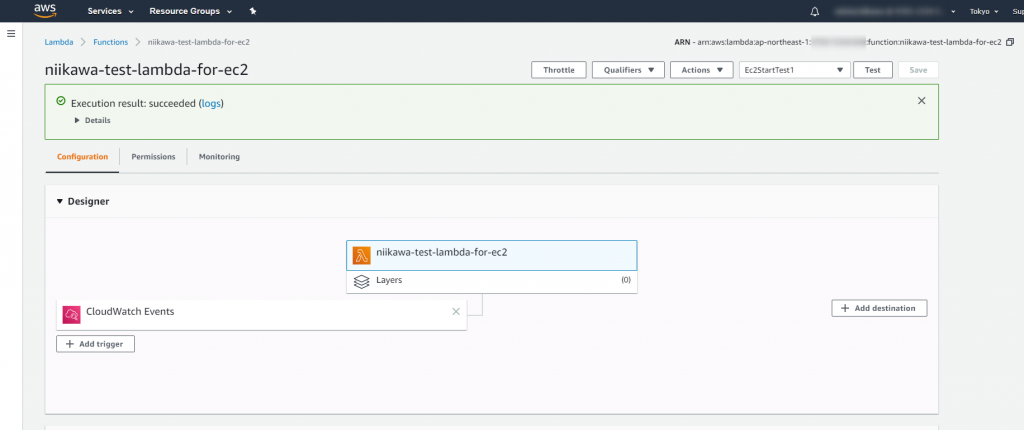Click the Add destination button

tap(879, 308)
